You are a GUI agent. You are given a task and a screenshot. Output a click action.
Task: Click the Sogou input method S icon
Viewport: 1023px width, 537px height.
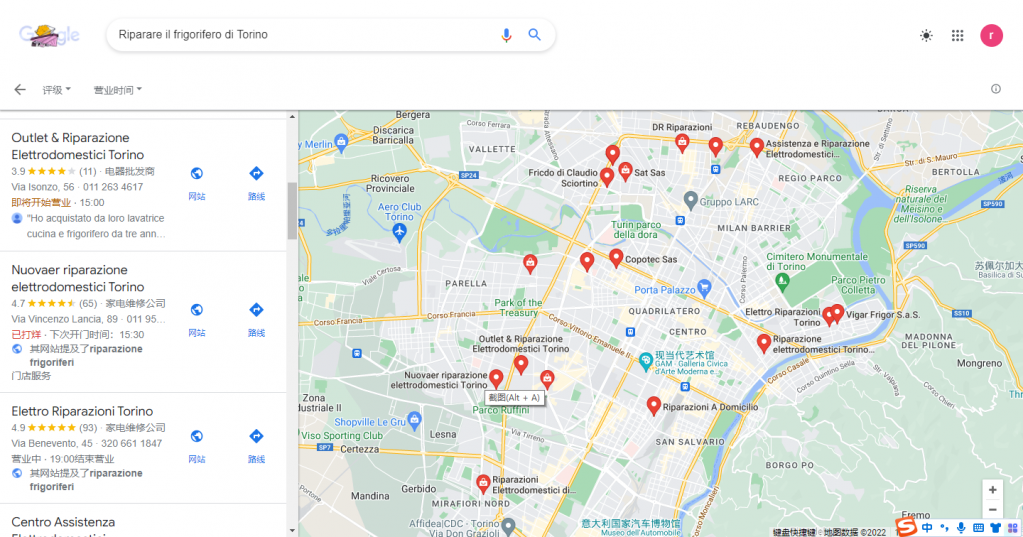click(906, 527)
